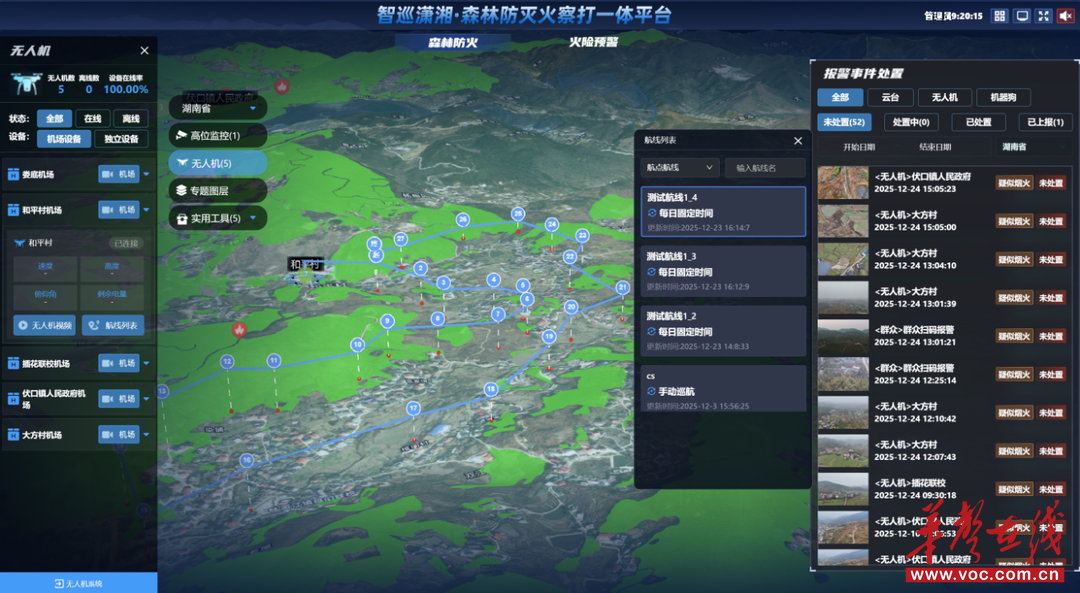Expand the 大方村机场 row arrow
Image resolution: width=1080 pixels, height=593 pixels.
click(147, 435)
